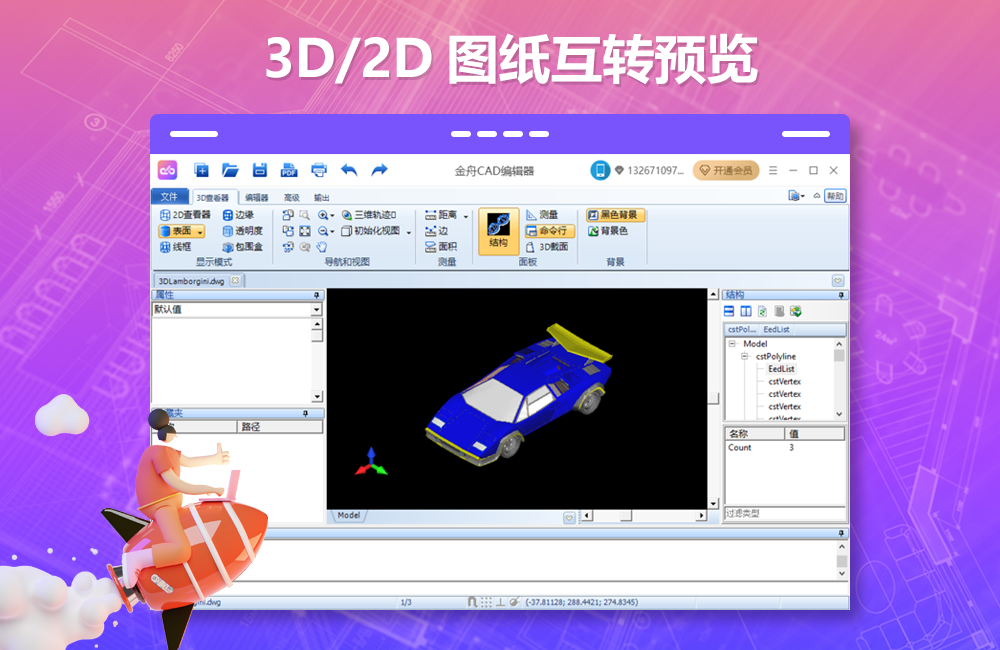1000x650 pixels.
Task: Switch to the 编辑器 ribbon tab
Action: [x=257, y=197]
